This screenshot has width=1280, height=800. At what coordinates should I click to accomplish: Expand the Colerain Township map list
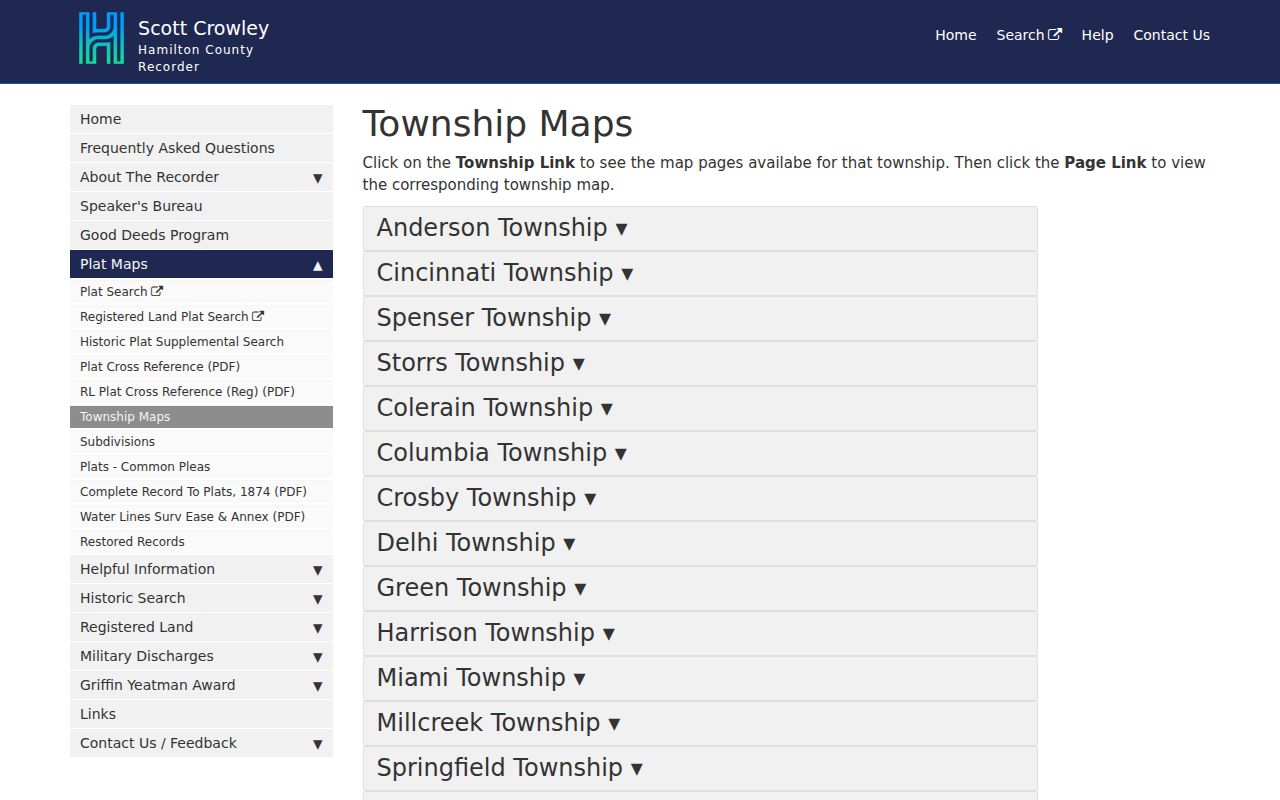700,408
